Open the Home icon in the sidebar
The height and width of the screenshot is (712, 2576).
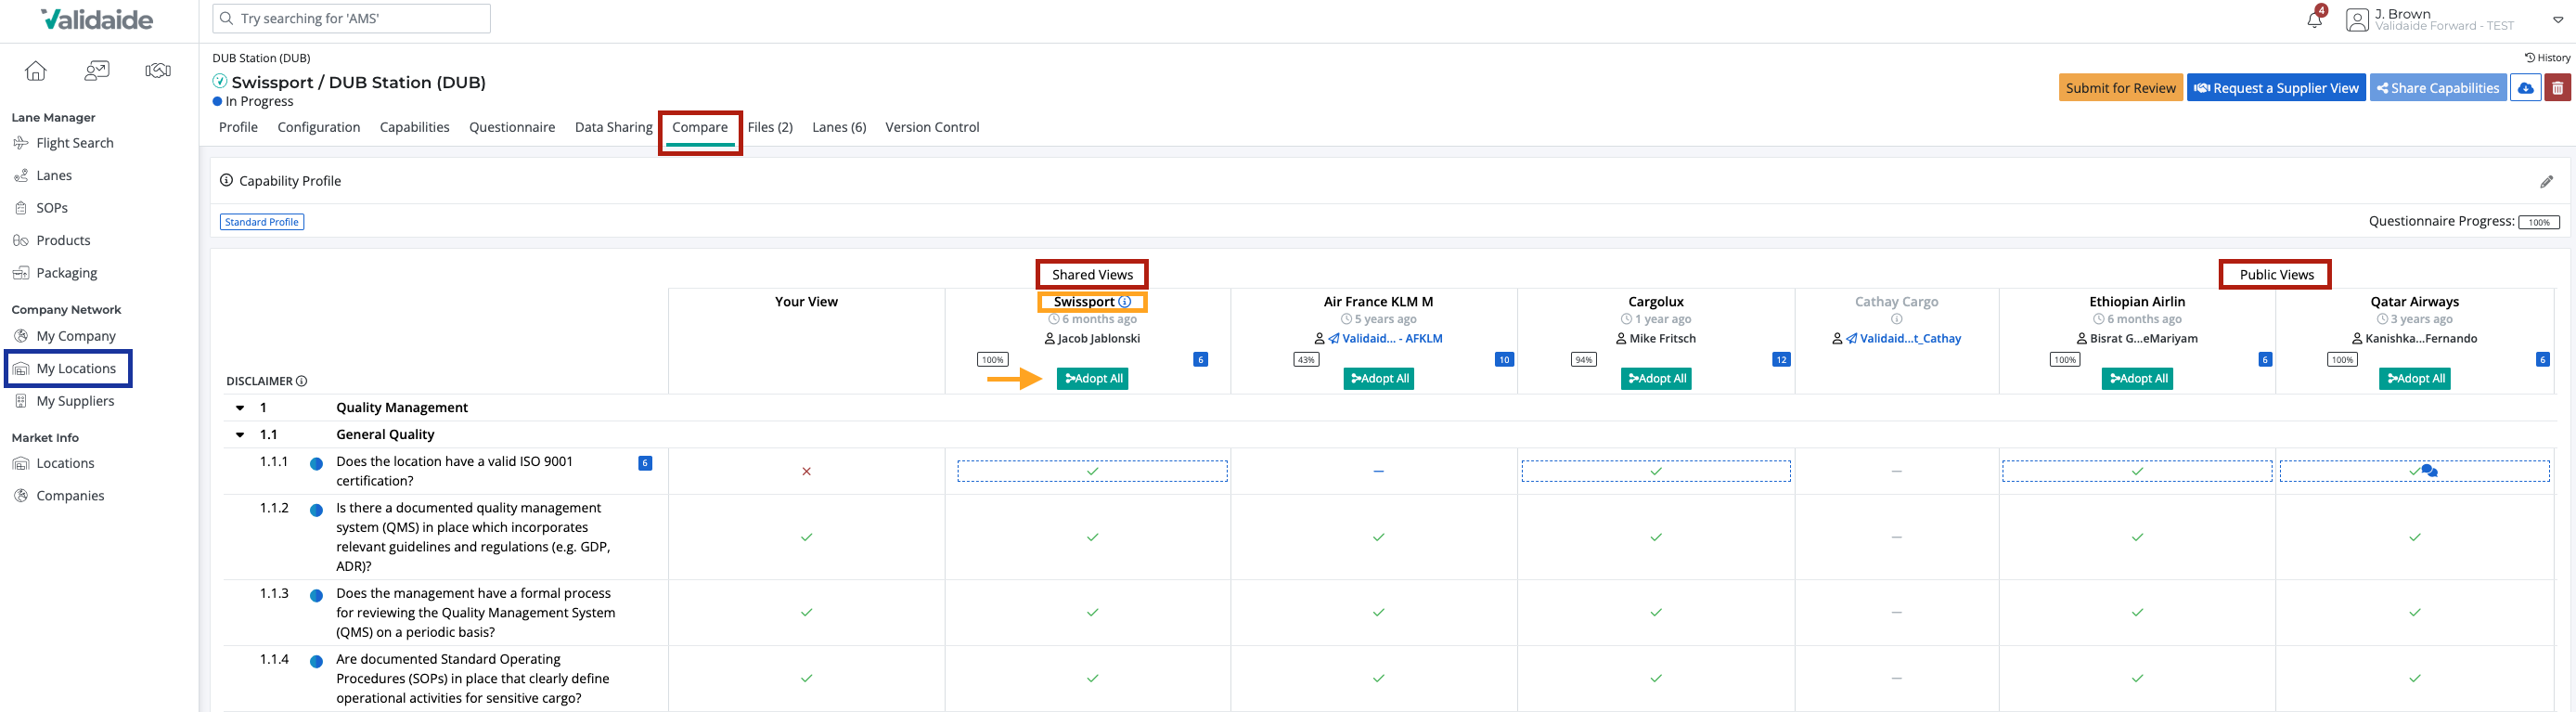point(36,70)
